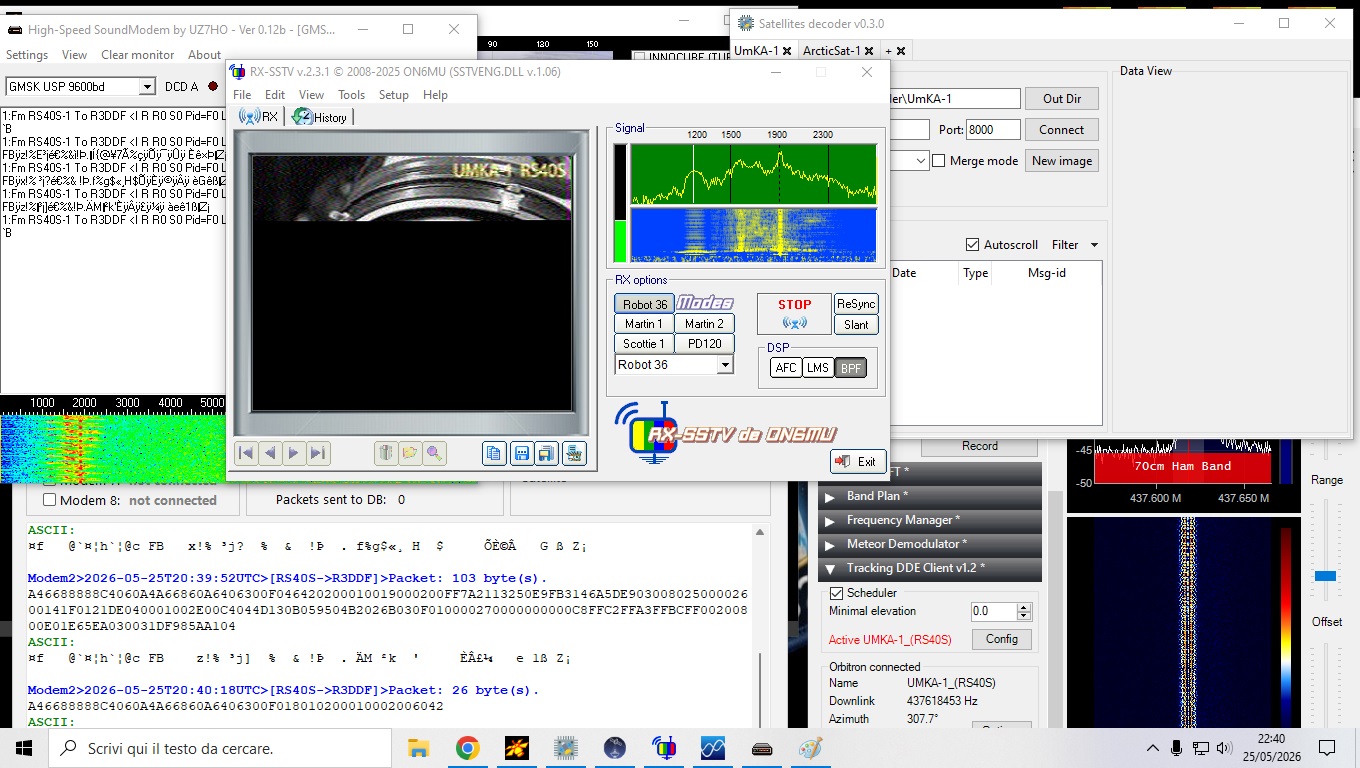Click the DCD A red indicator in SoundModem
The height and width of the screenshot is (768, 1360).
212,87
